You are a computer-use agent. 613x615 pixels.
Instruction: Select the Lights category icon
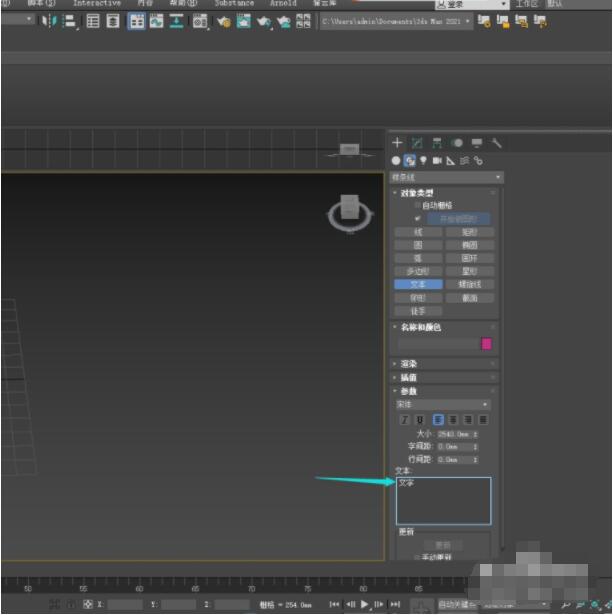(x=423, y=160)
